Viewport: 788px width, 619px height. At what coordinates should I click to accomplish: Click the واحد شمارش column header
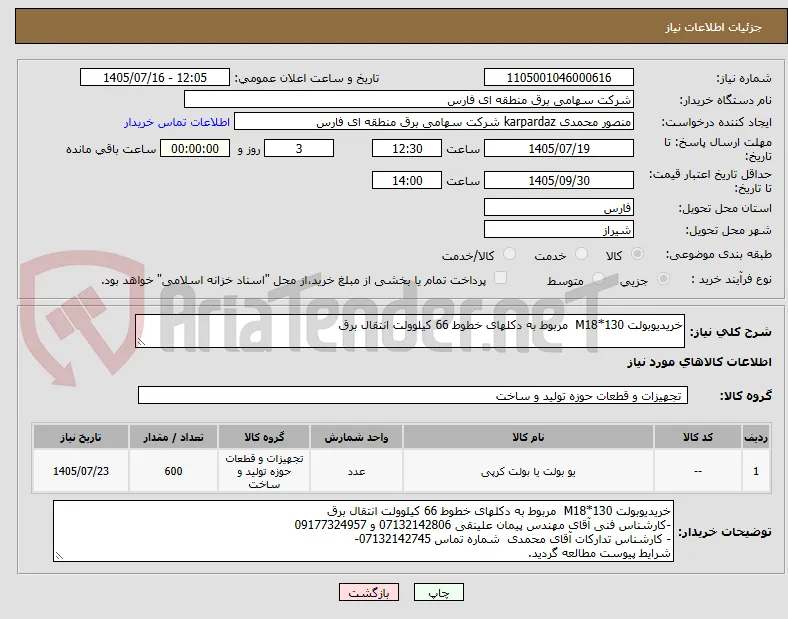click(356, 437)
